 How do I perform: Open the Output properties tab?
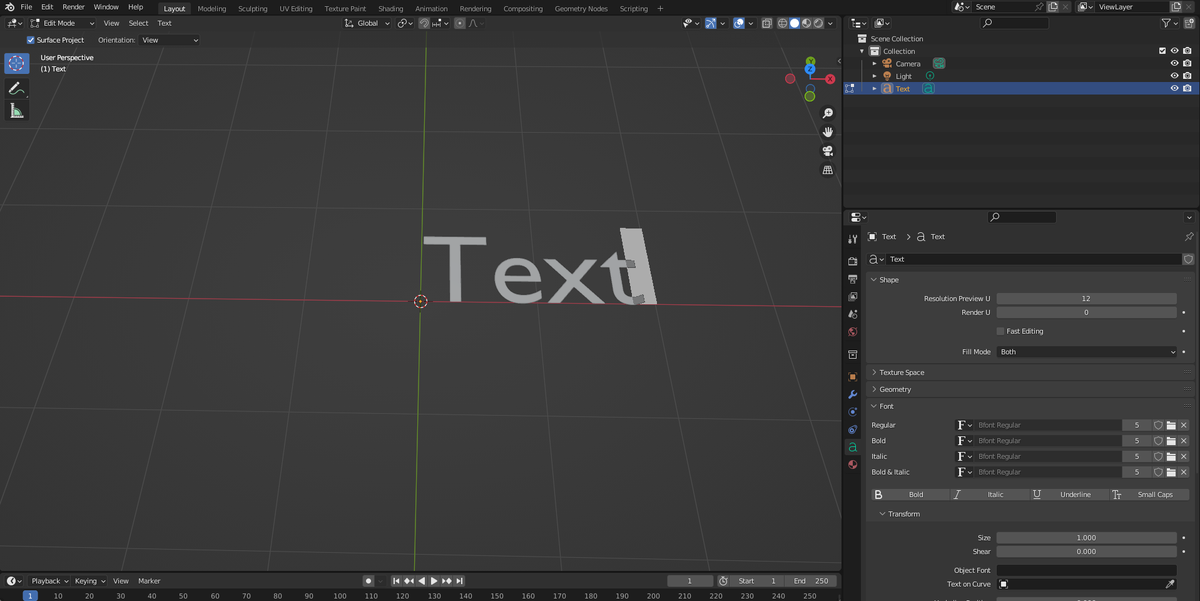[x=853, y=279]
